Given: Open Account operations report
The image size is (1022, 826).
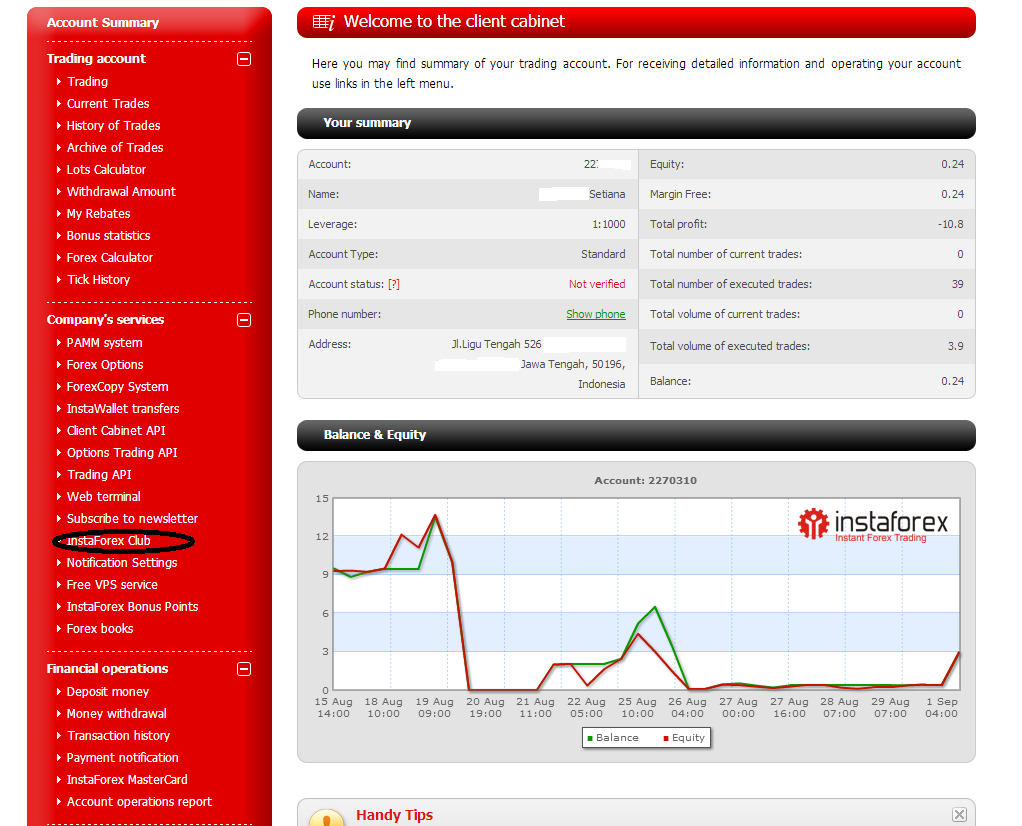Looking at the screenshot, I should (x=139, y=802).
